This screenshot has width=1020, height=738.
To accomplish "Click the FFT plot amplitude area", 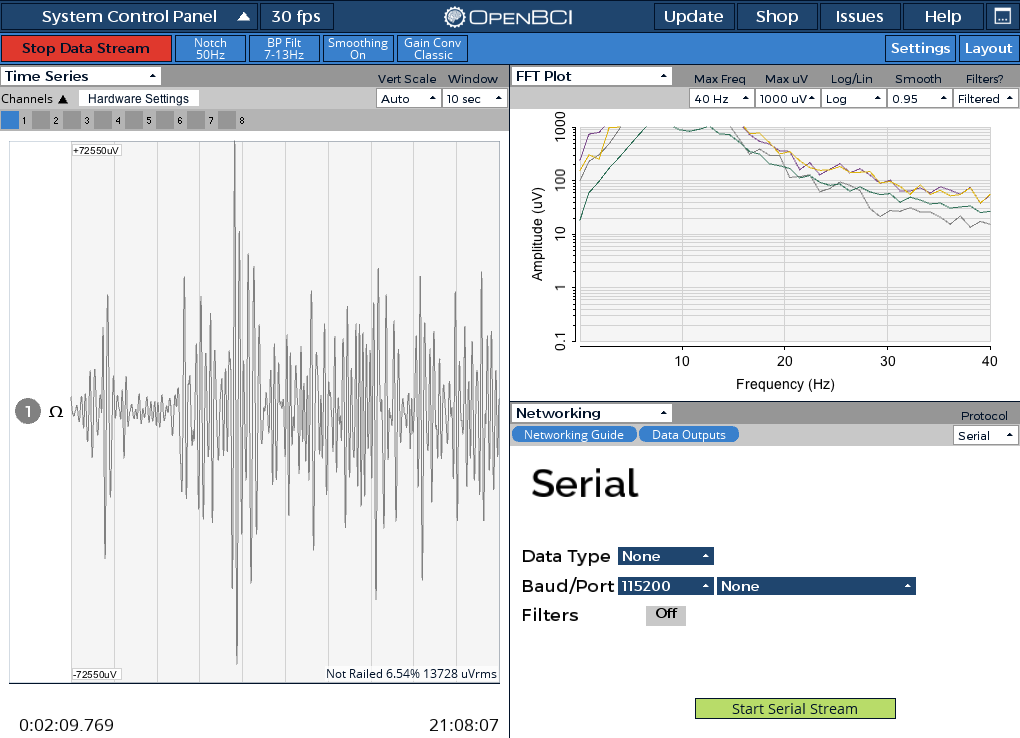I will [x=785, y=234].
